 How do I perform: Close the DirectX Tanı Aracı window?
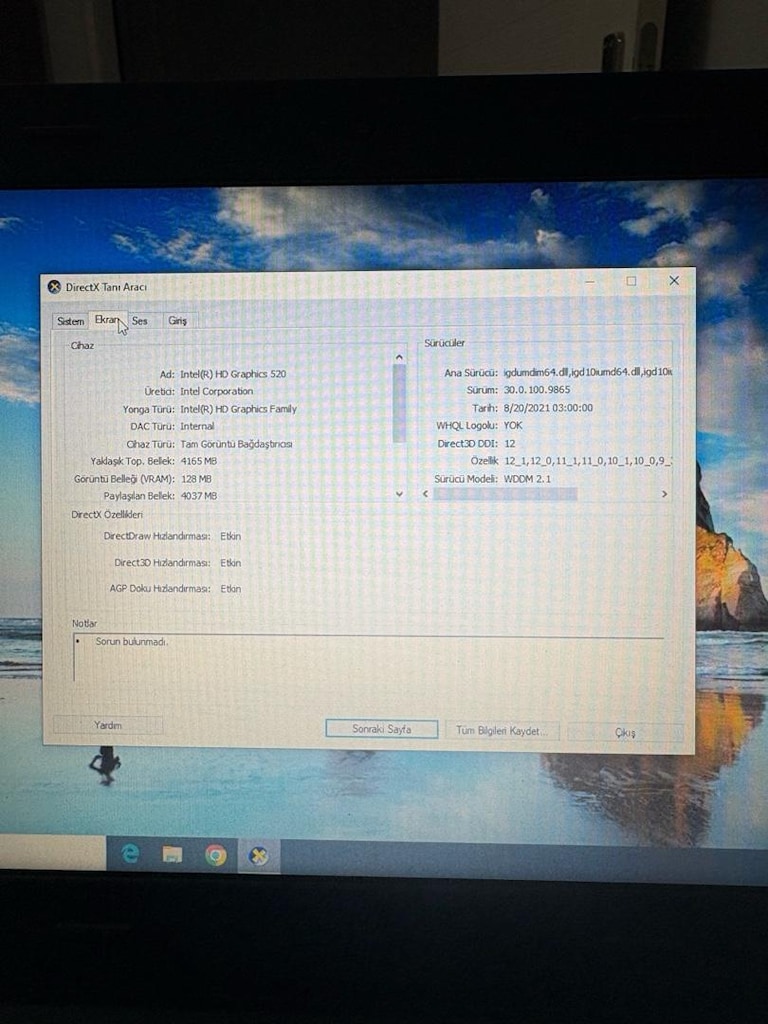[674, 280]
